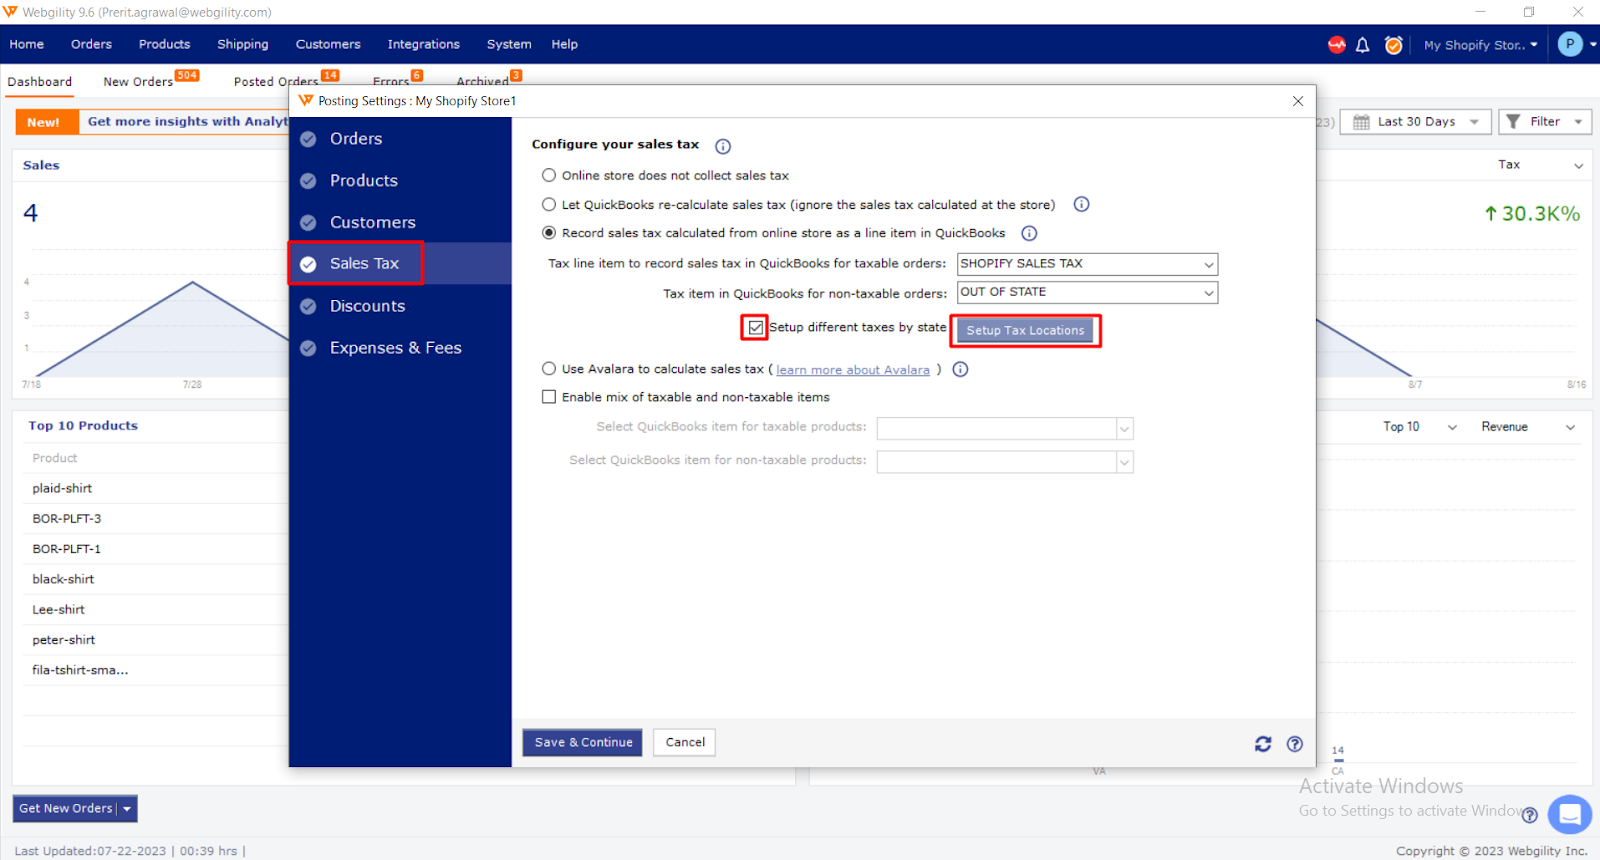
Task: Click info icon beside Configure your sales tax
Action: click(x=723, y=146)
